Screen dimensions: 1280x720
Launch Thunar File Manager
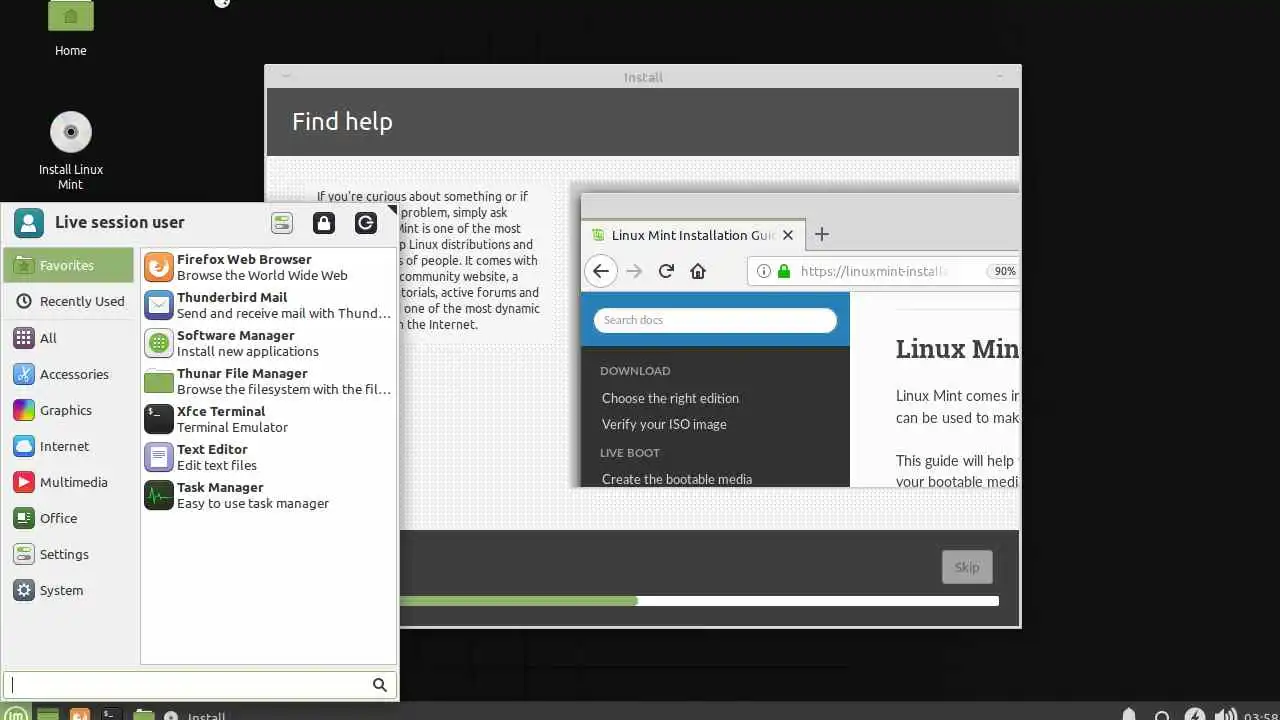[x=268, y=381]
